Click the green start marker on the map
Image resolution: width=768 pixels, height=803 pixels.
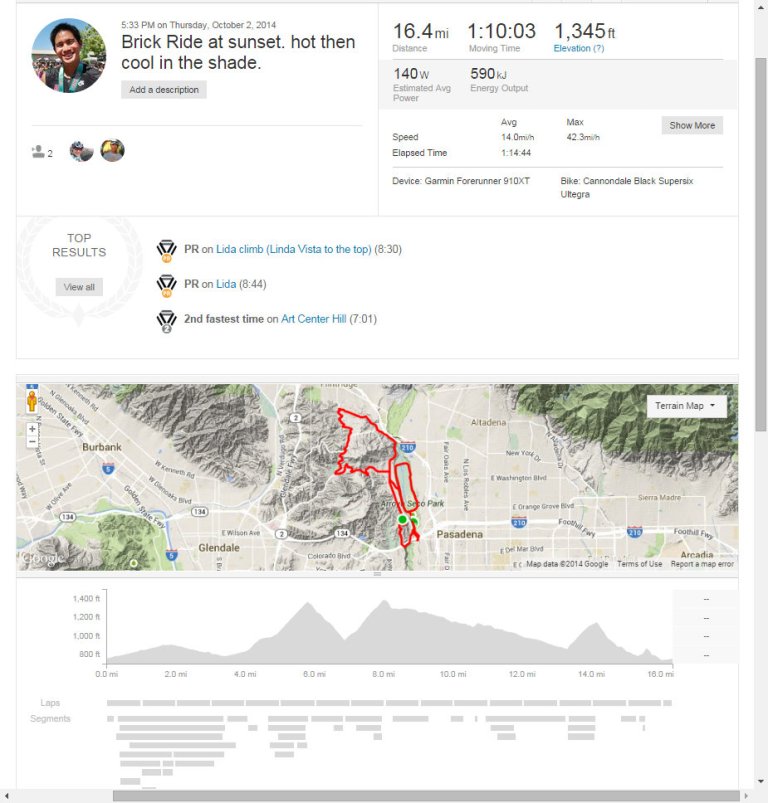tap(402, 520)
